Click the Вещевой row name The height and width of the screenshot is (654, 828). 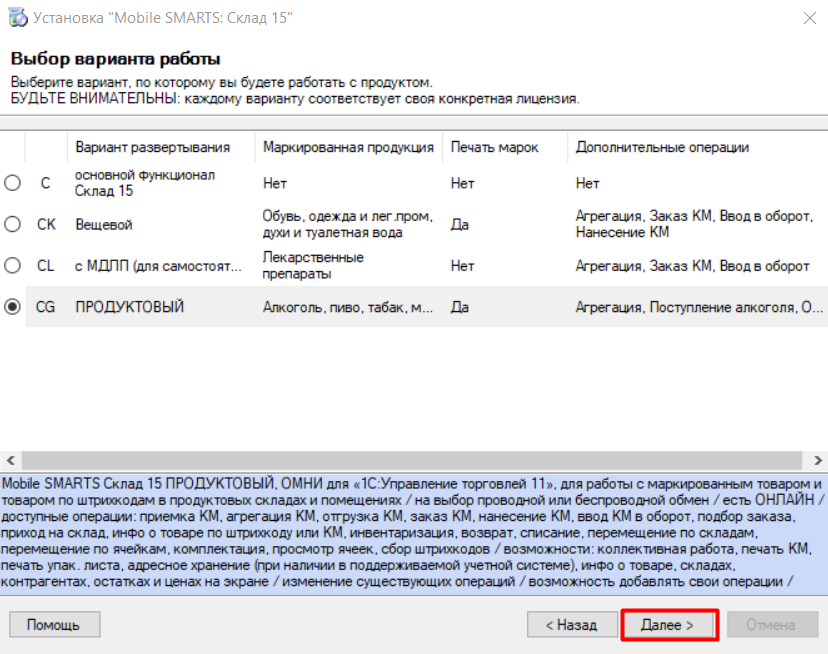pos(104,225)
